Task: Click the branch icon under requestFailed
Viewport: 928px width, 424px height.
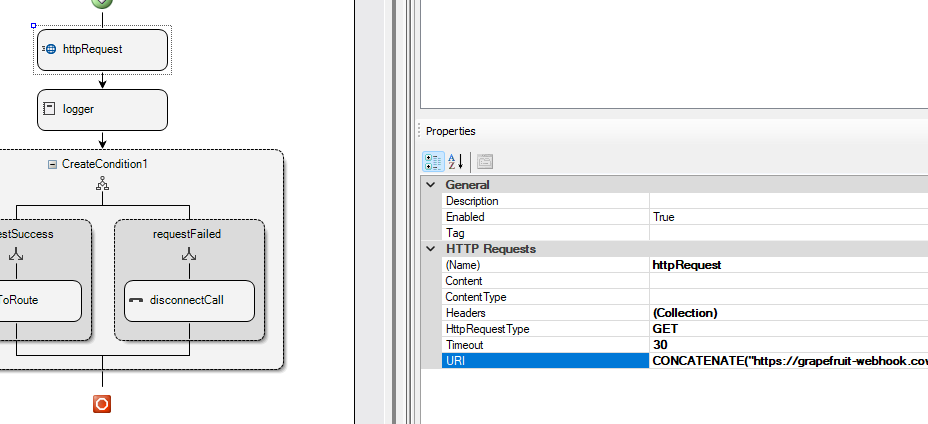Action: [188, 256]
